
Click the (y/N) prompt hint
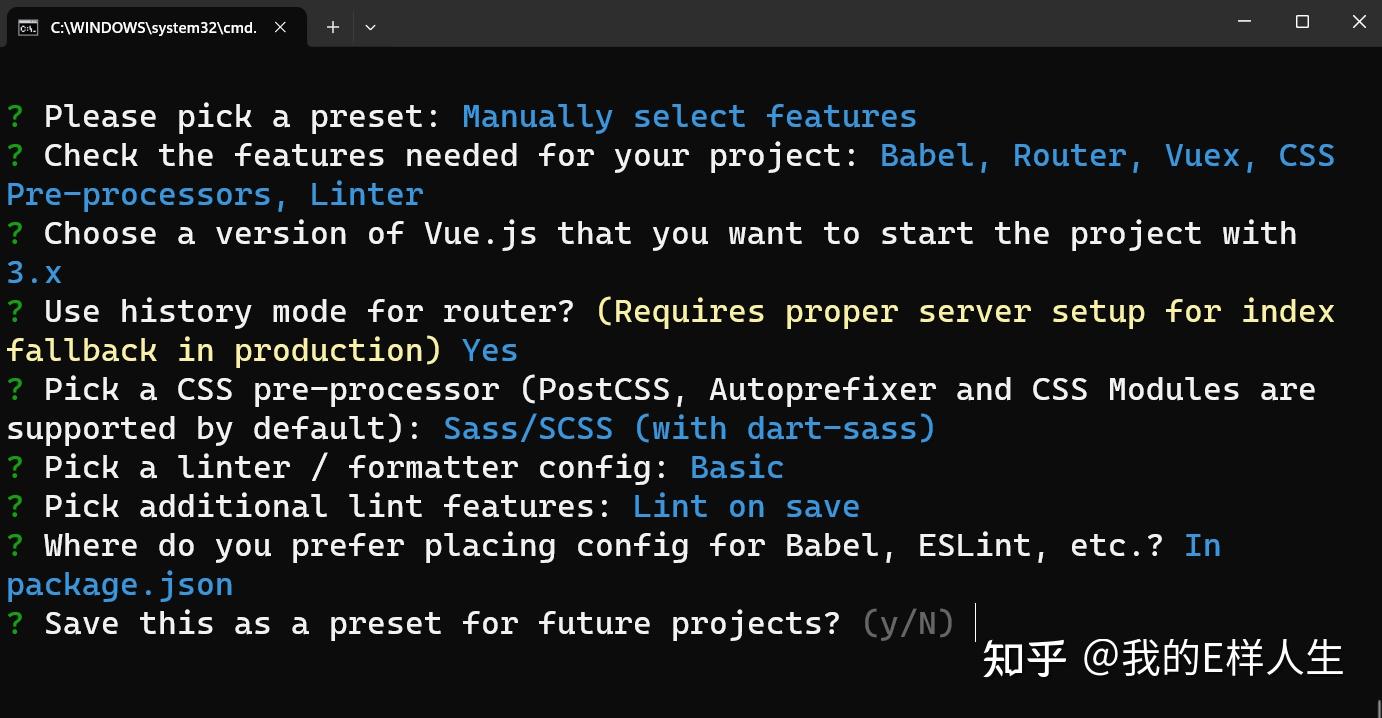coord(907,623)
